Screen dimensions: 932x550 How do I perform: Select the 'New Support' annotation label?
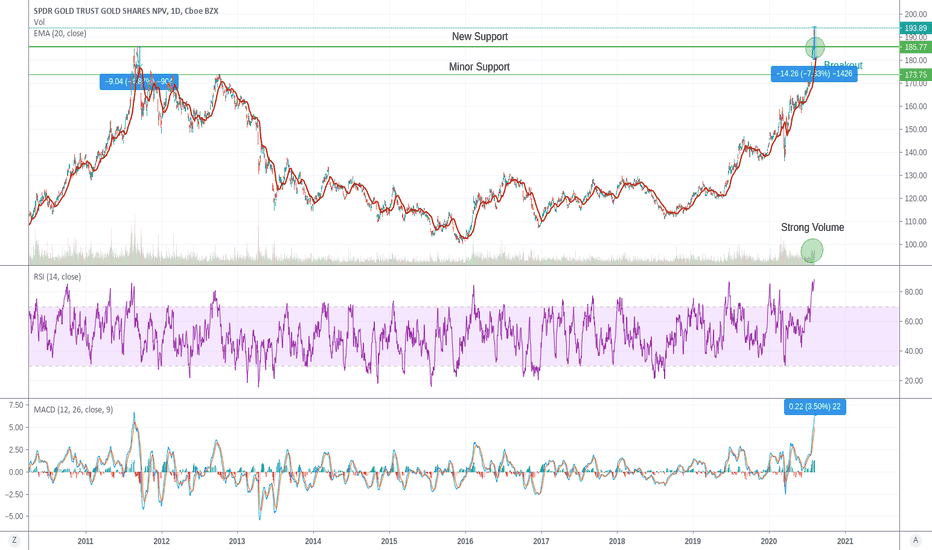[x=480, y=36]
